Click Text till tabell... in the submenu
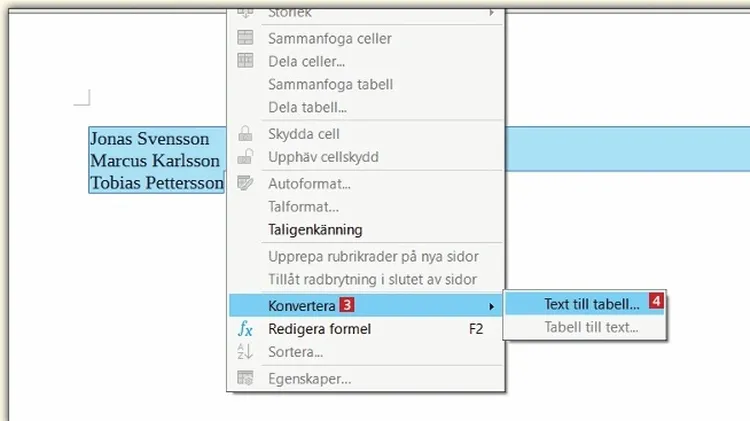This screenshot has height=421, width=750. click(591, 304)
